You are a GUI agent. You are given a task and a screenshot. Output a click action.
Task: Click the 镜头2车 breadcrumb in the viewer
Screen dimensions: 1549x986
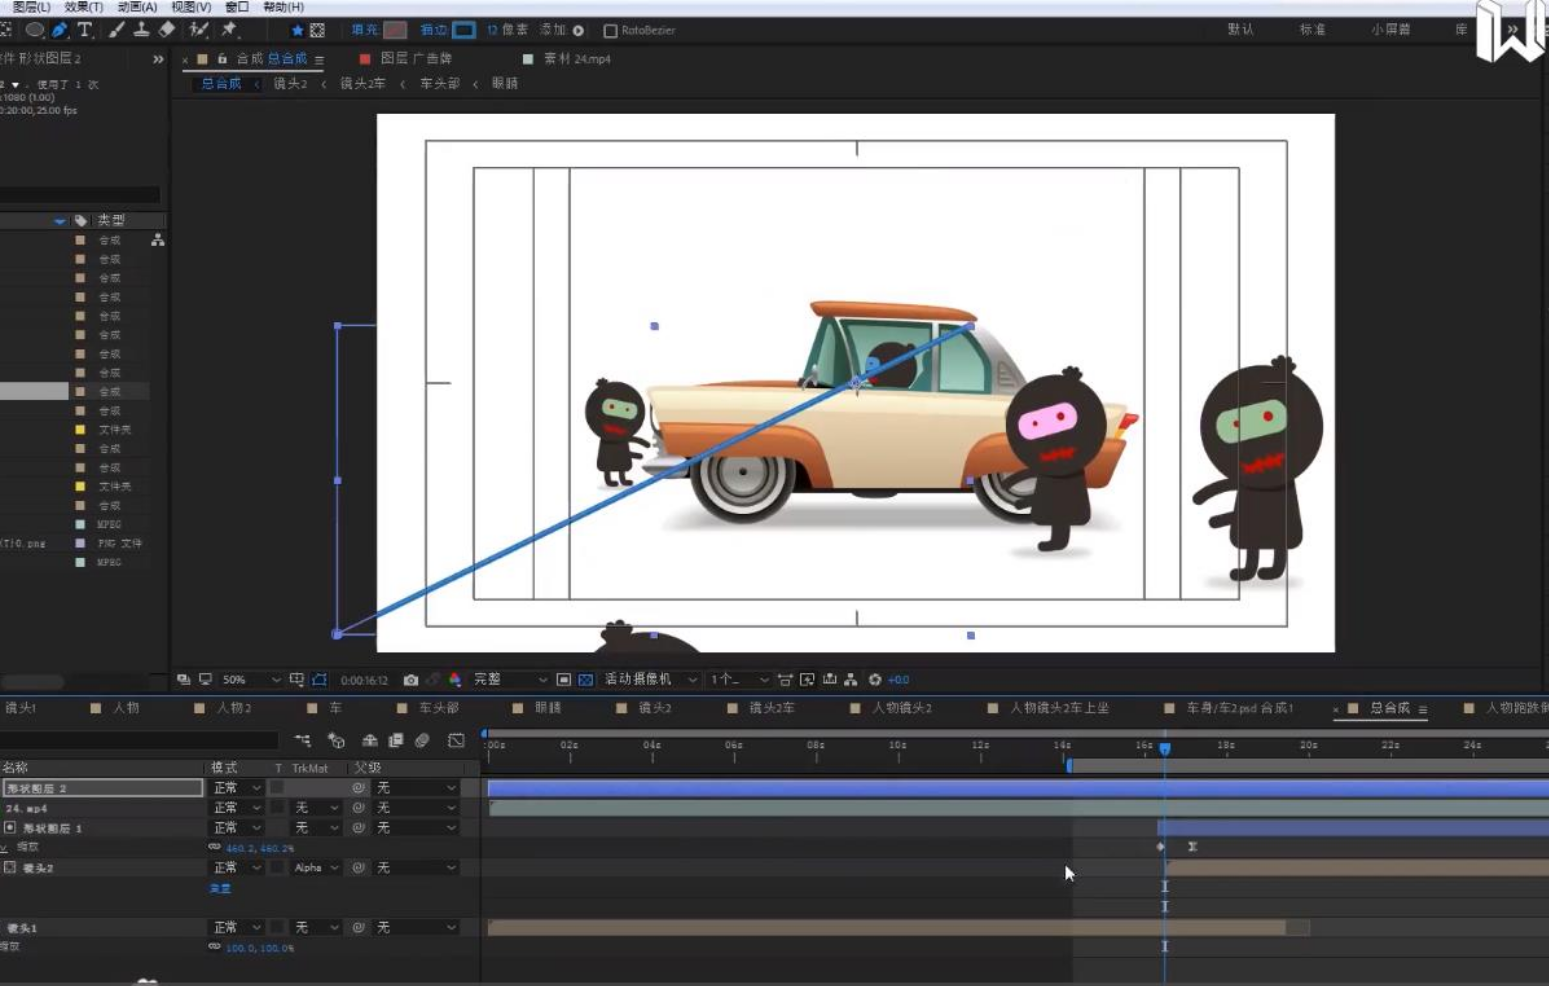(x=362, y=84)
